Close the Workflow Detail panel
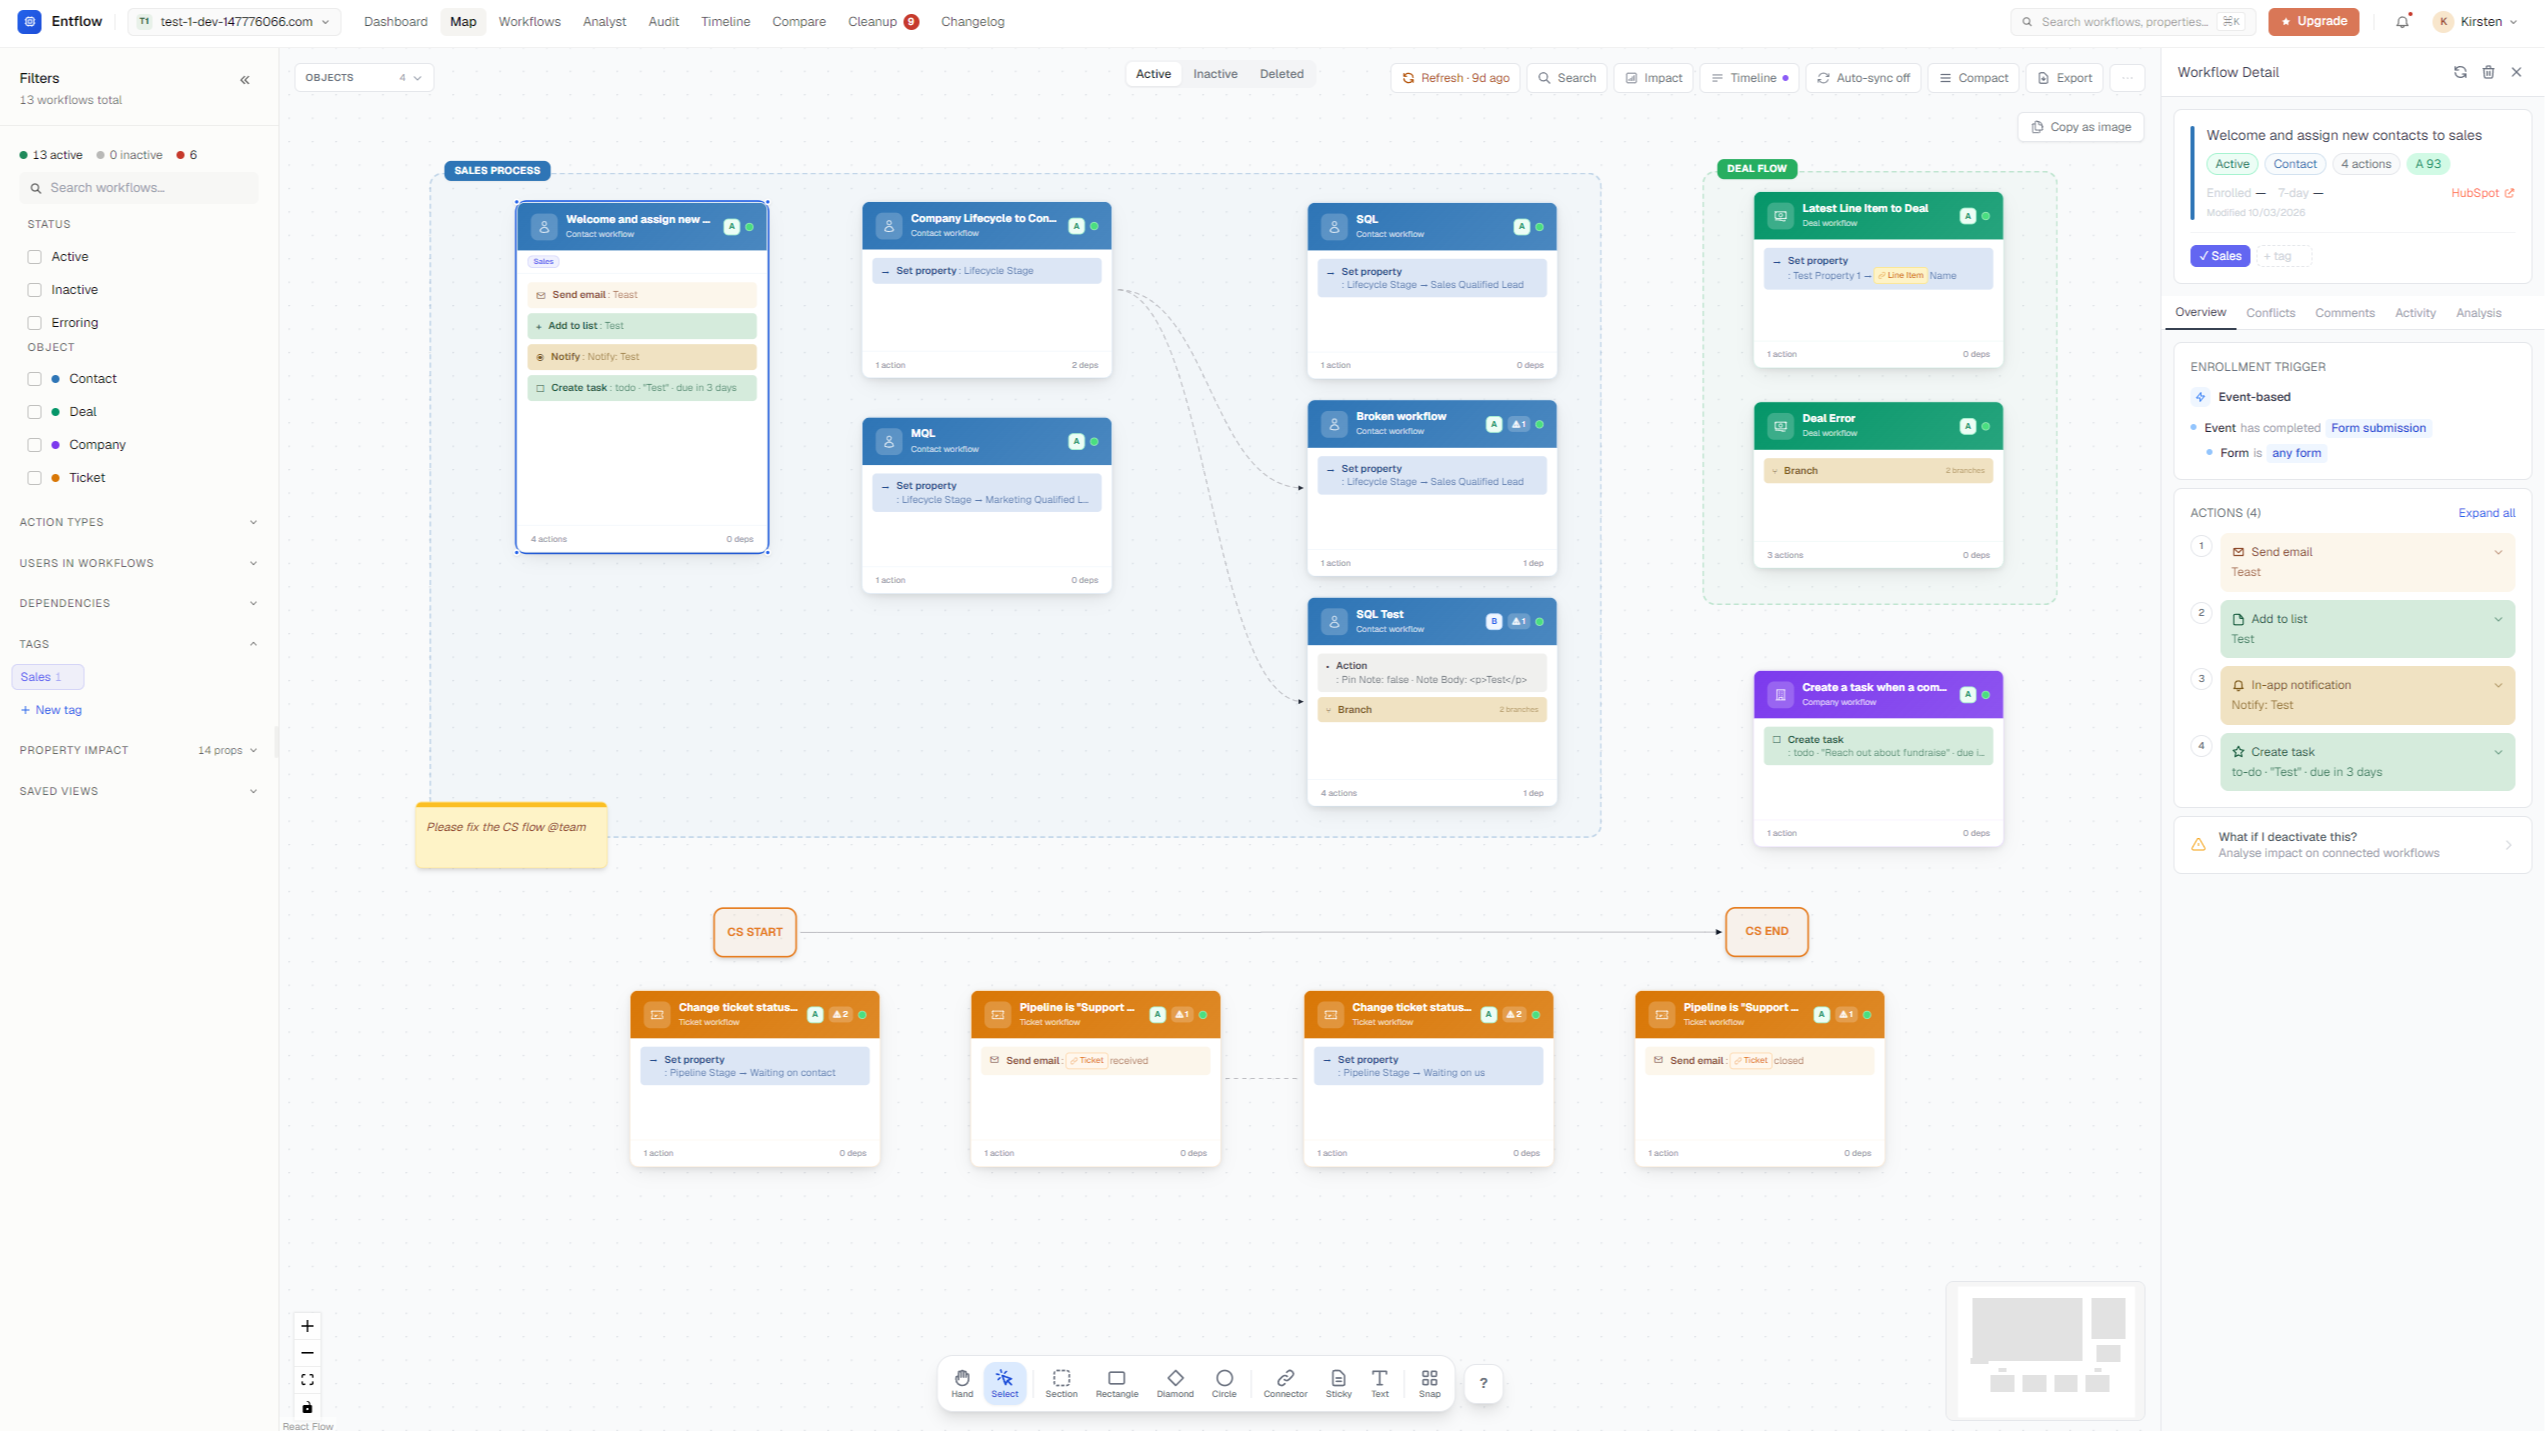 tap(2516, 72)
